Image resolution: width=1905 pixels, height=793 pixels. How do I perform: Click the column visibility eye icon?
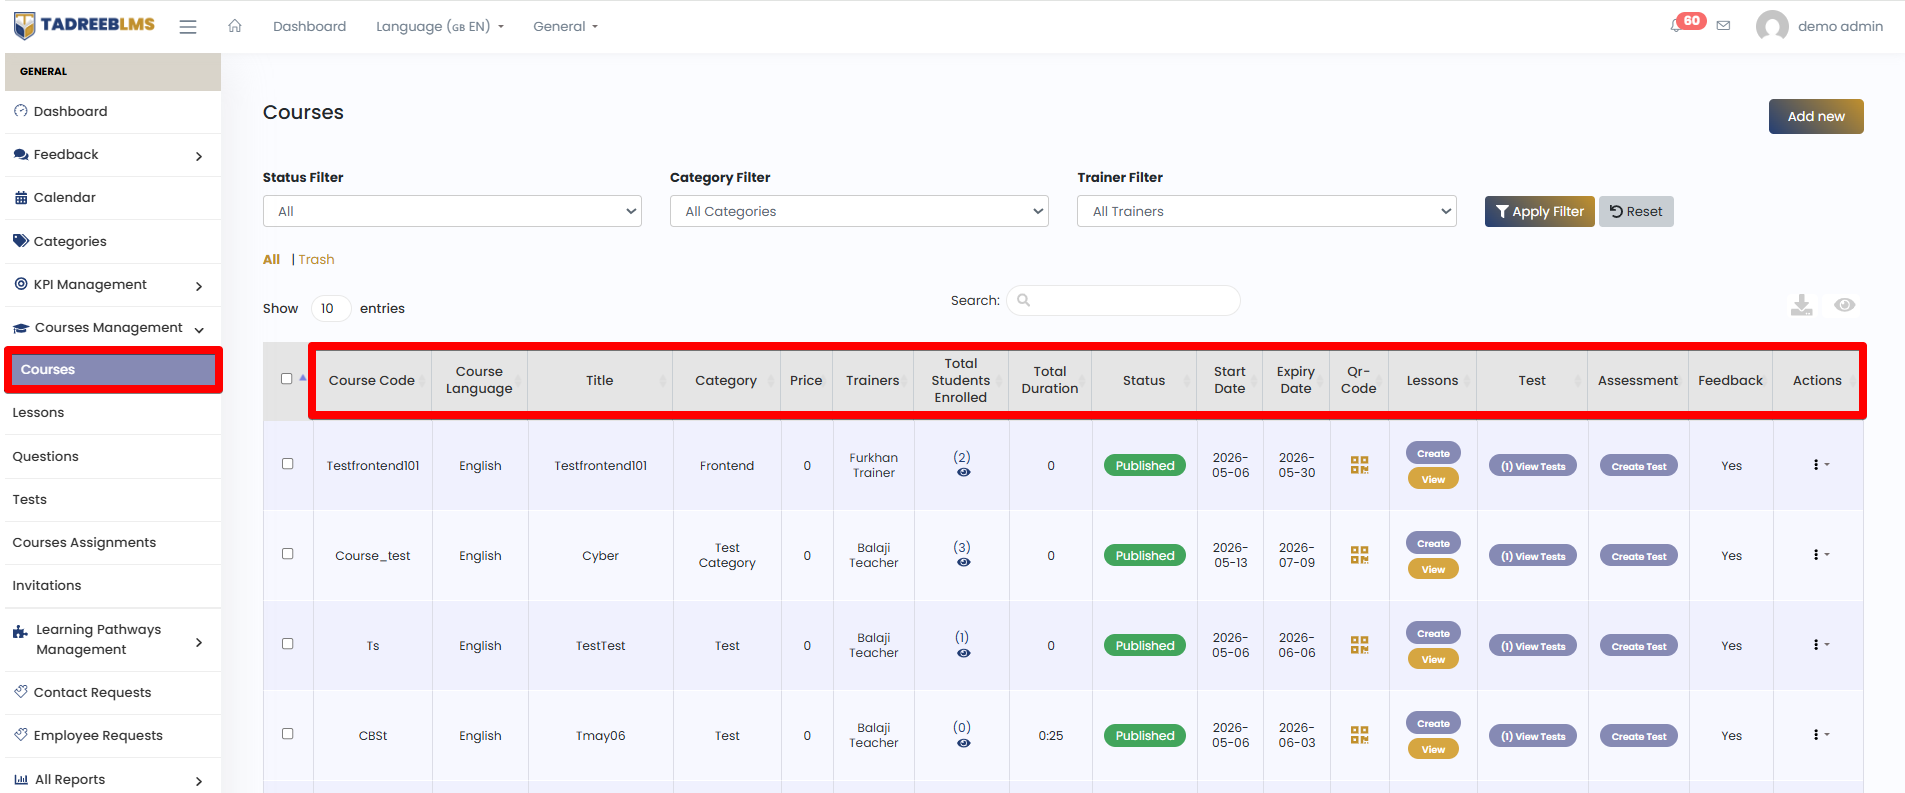(x=1845, y=305)
